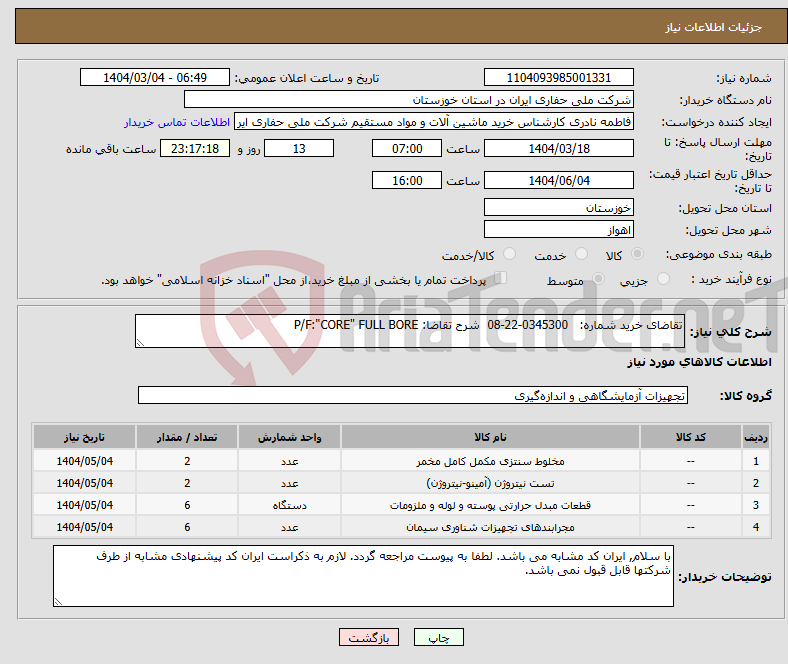This screenshot has height=664, width=788.
Task: Select the کالا radio button
Action: [x=638, y=255]
